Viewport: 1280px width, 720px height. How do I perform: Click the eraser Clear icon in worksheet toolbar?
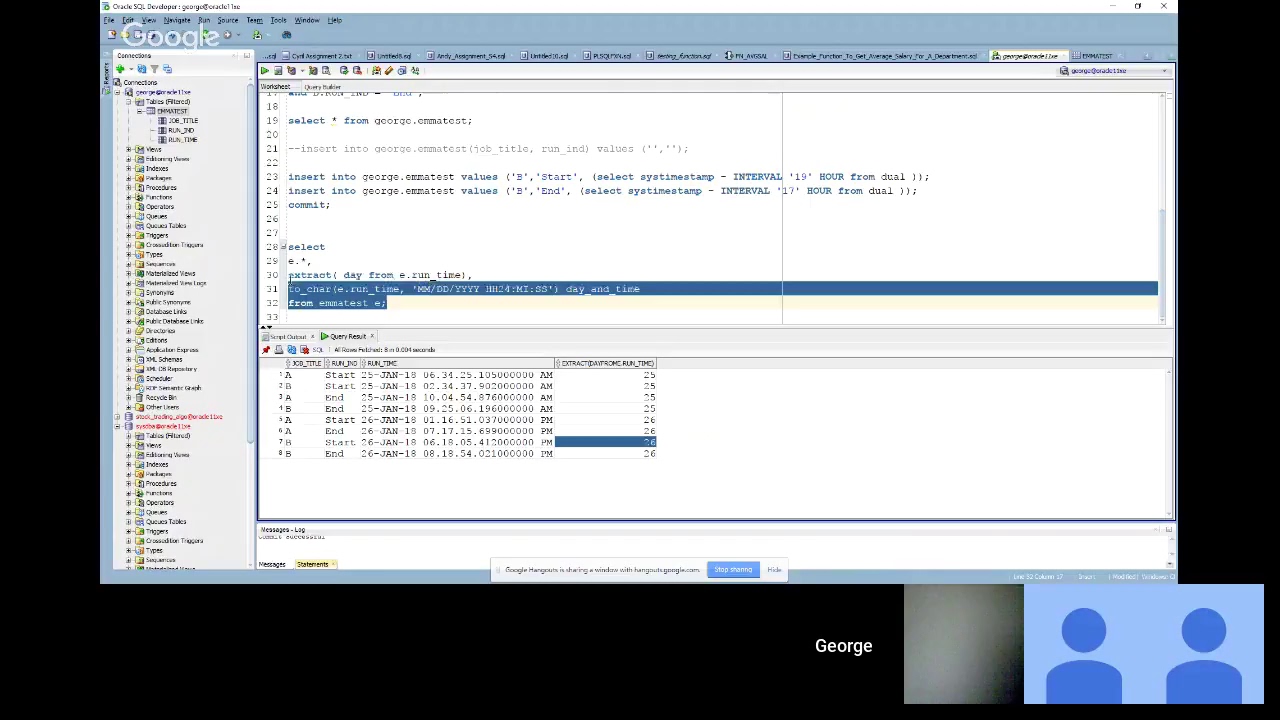tap(389, 70)
